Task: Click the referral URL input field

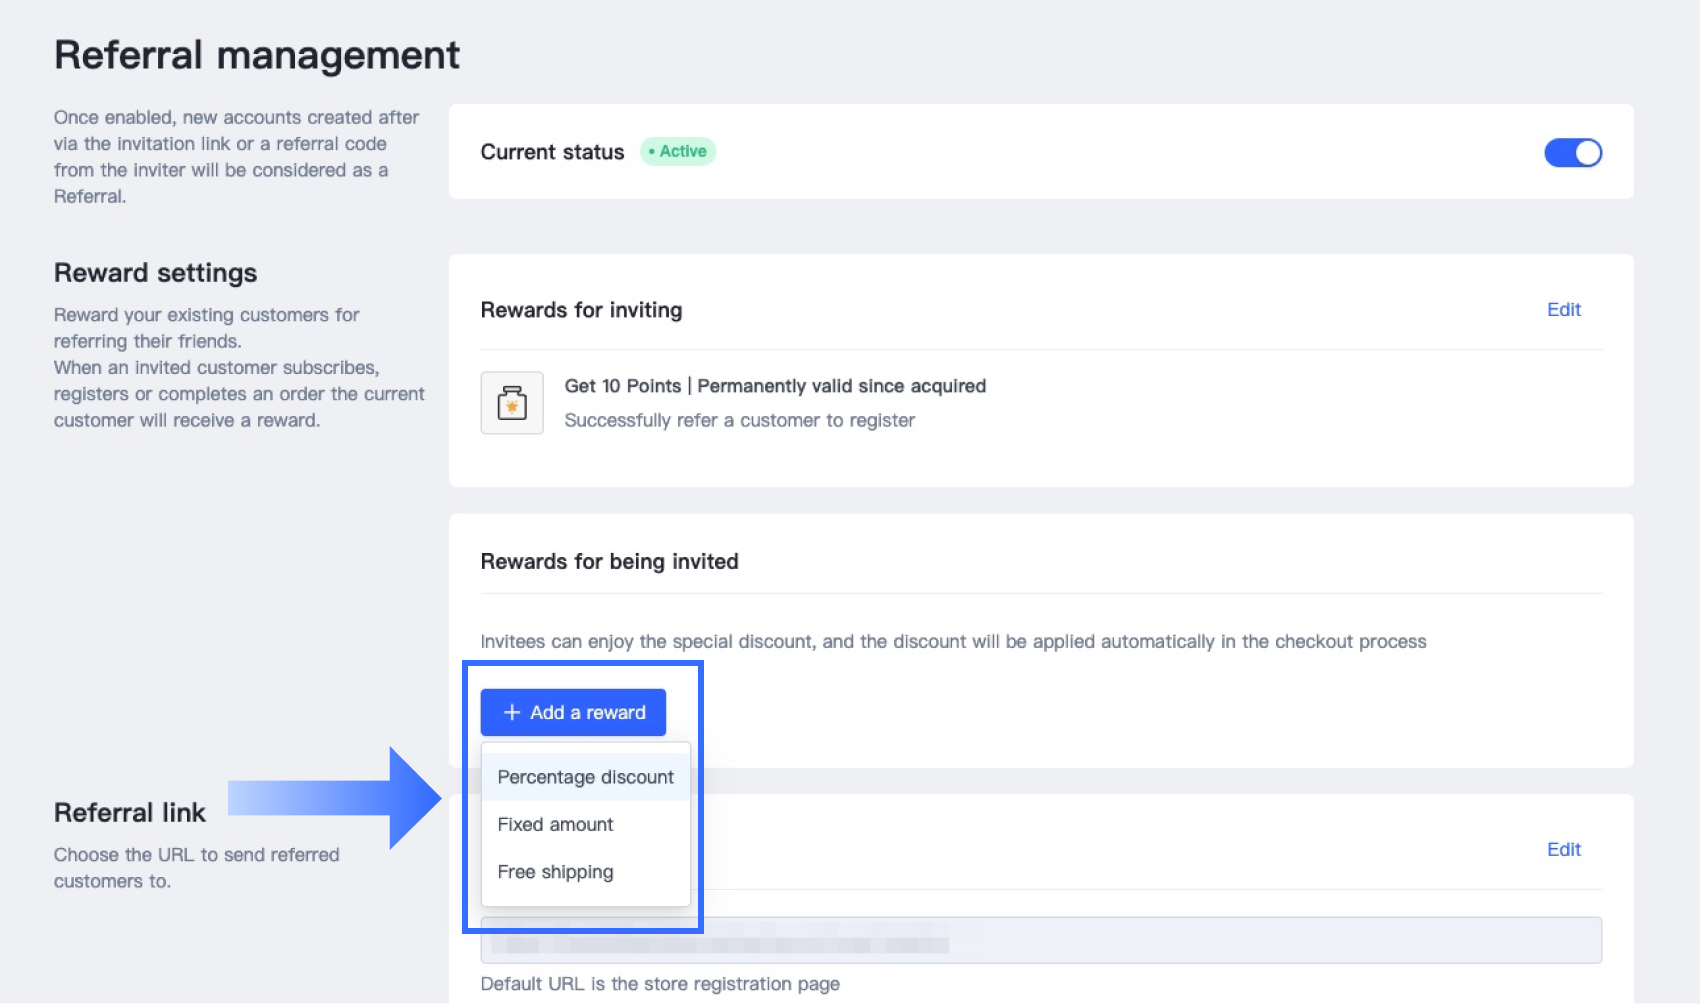Action: 1041,940
